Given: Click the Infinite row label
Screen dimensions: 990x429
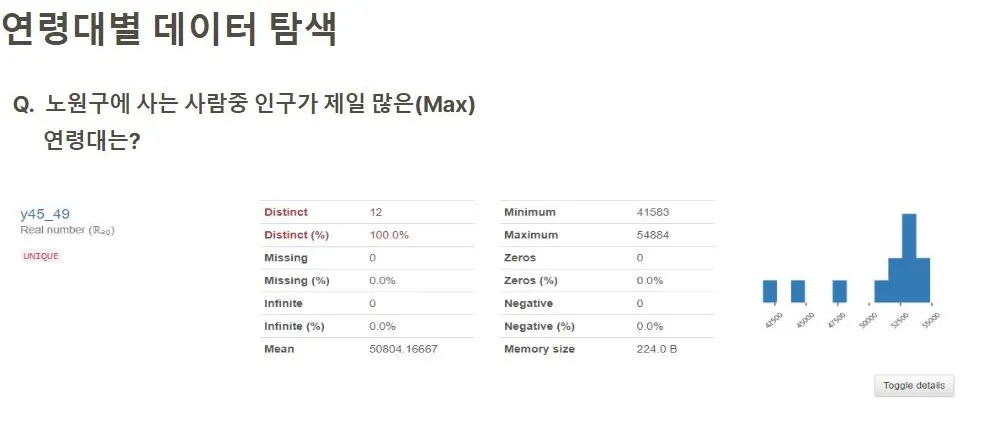Looking at the screenshot, I should point(283,303).
